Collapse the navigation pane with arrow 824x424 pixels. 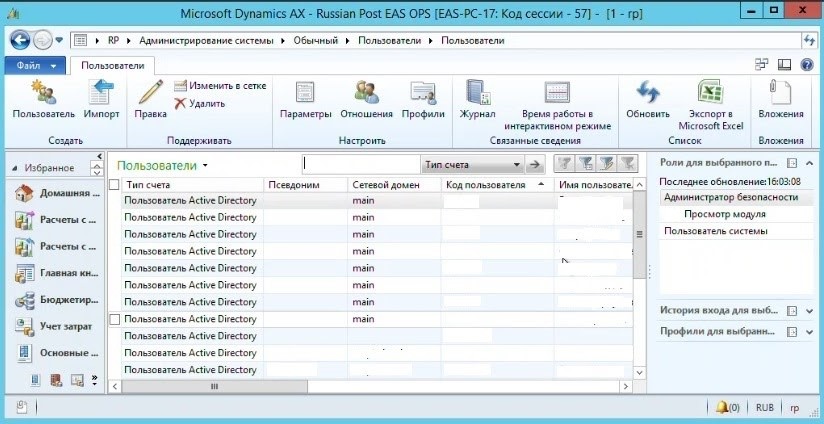click(x=100, y=156)
